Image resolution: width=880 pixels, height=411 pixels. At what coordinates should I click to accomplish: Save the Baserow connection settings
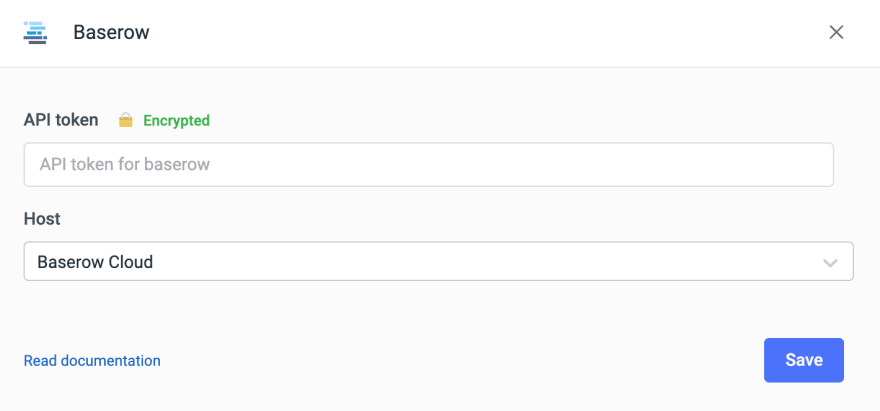[803, 360]
